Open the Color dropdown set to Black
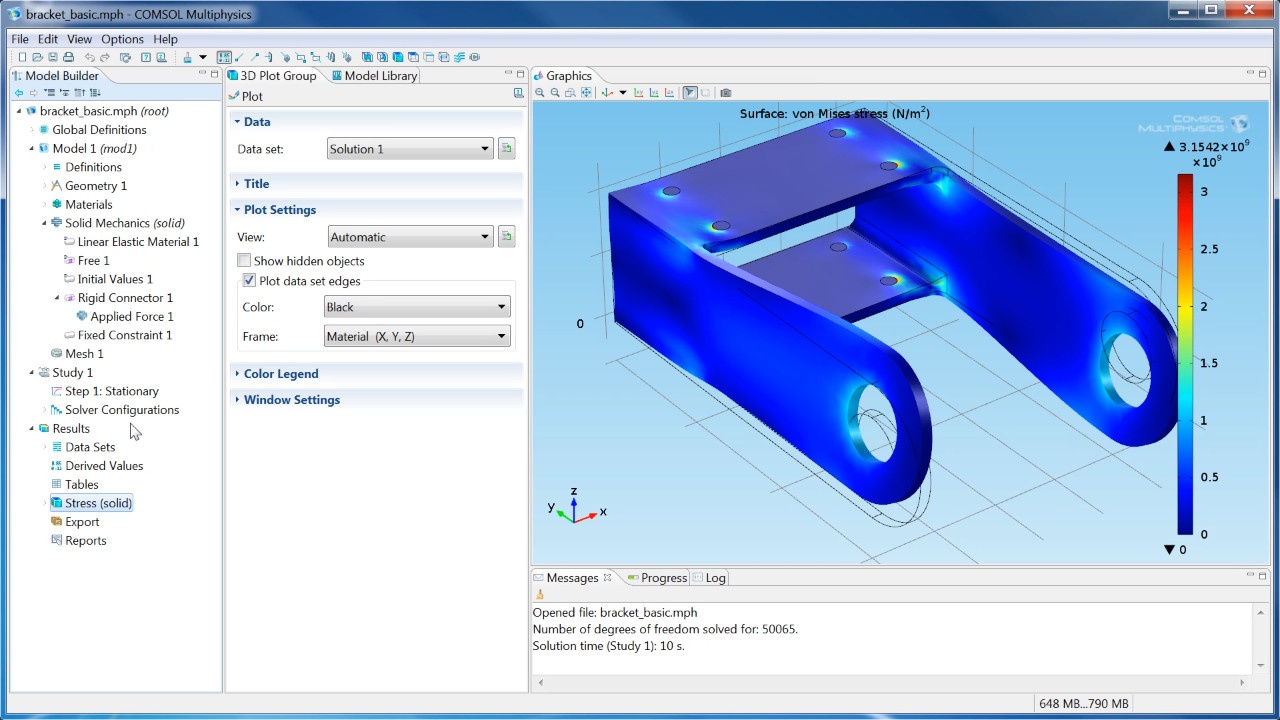The width and height of the screenshot is (1280, 720). (x=417, y=307)
